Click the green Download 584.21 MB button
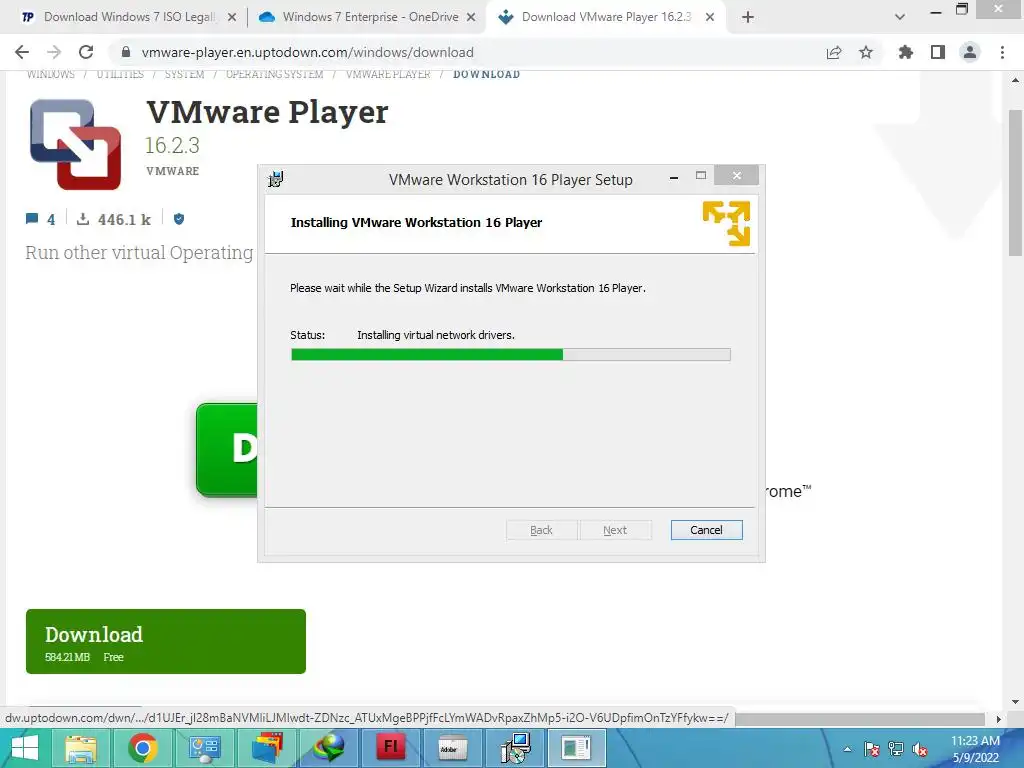 coord(166,641)
